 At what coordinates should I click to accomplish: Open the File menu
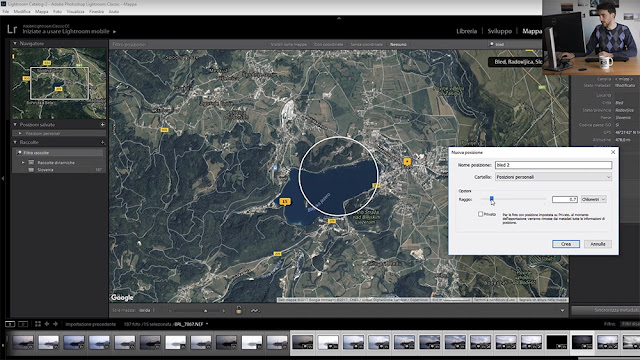point(6,11)
